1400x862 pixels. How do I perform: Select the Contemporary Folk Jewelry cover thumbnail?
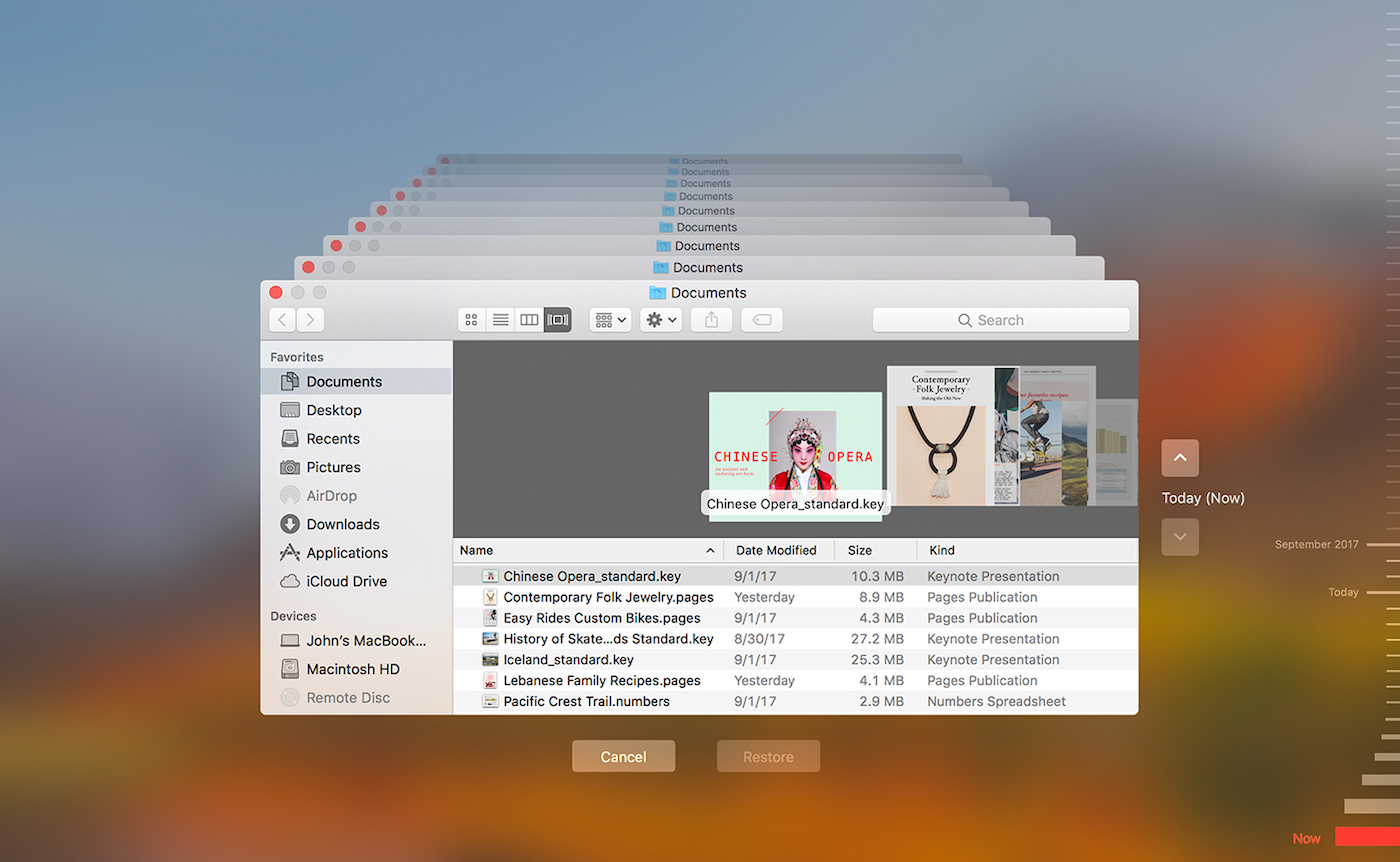940,436
